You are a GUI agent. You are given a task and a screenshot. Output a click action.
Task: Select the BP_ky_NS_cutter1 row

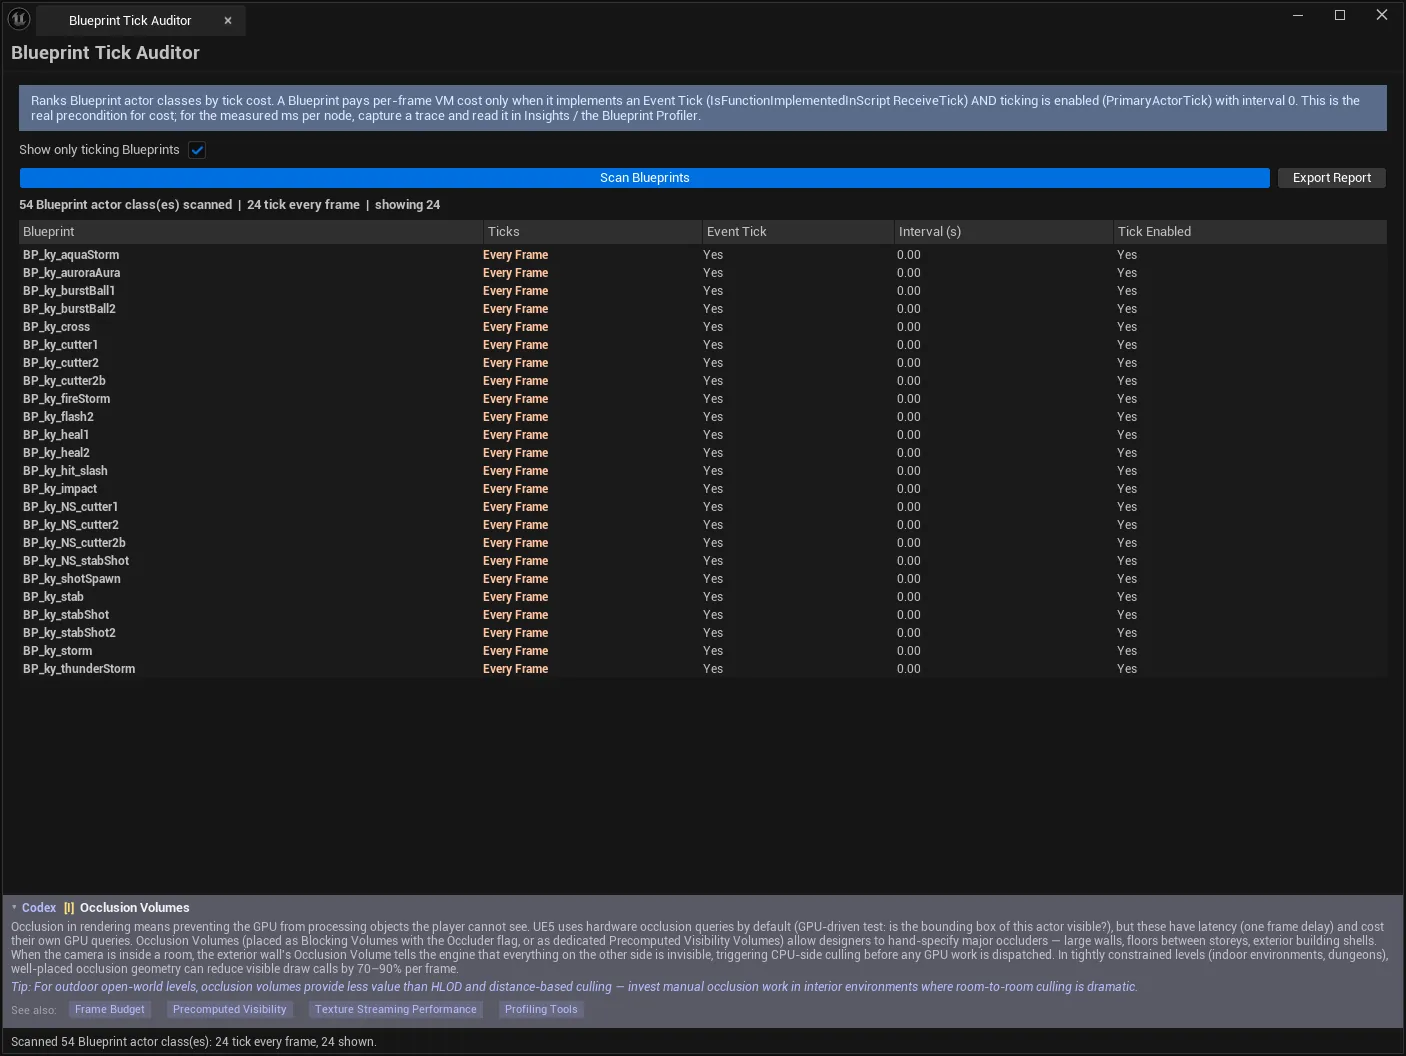pyautogui.click(x=703, y=507)
